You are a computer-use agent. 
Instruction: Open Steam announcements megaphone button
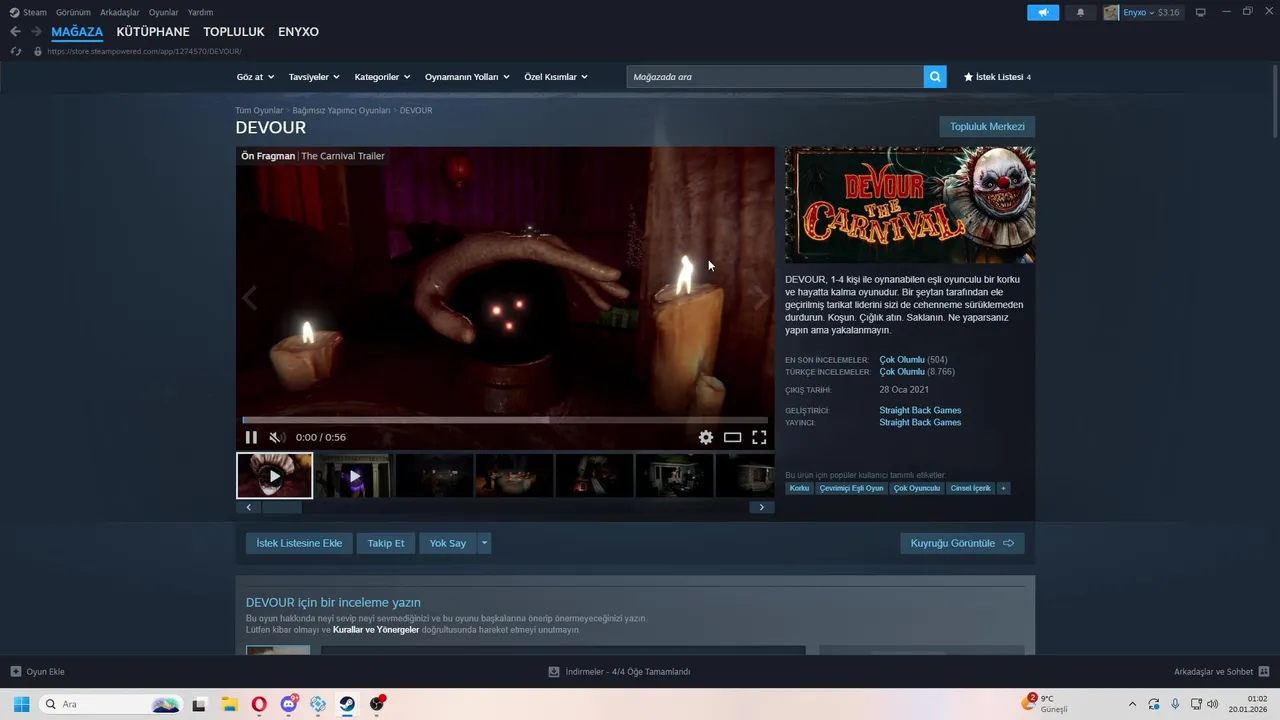click(1043, 12)
